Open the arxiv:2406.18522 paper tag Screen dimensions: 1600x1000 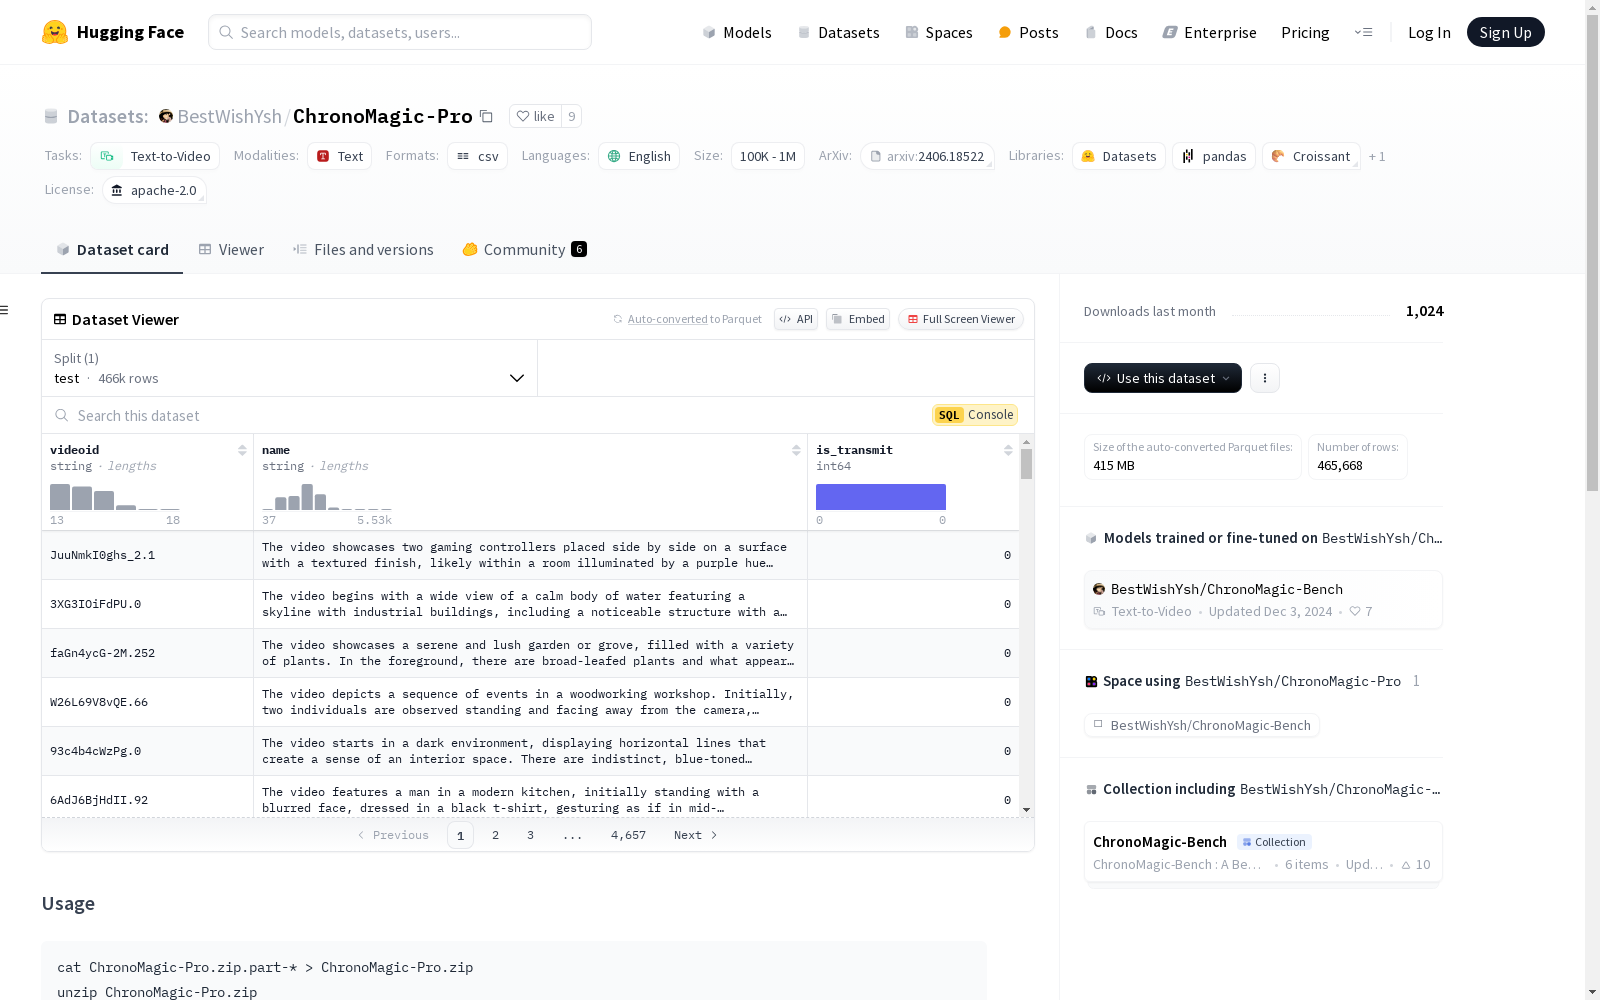(x=927, y=156)
